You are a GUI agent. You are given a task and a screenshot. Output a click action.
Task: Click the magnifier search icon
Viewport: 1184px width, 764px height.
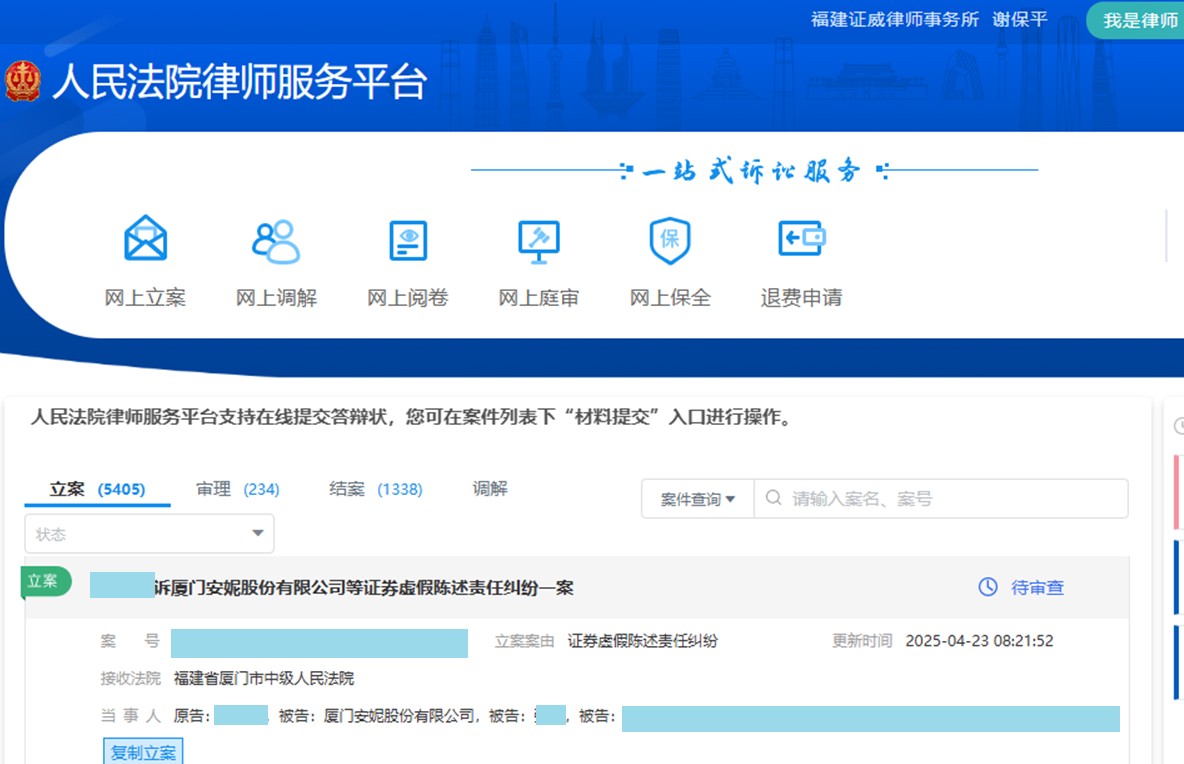773,498
